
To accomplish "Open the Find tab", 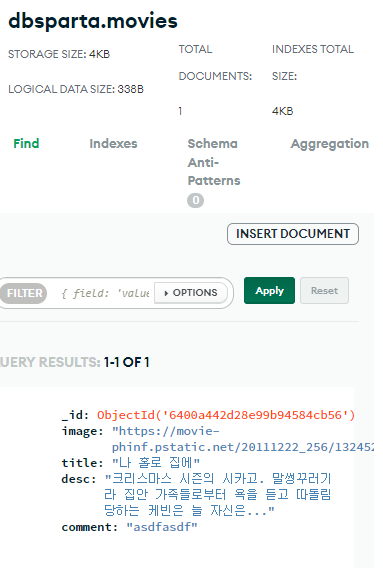I will 26,143.
